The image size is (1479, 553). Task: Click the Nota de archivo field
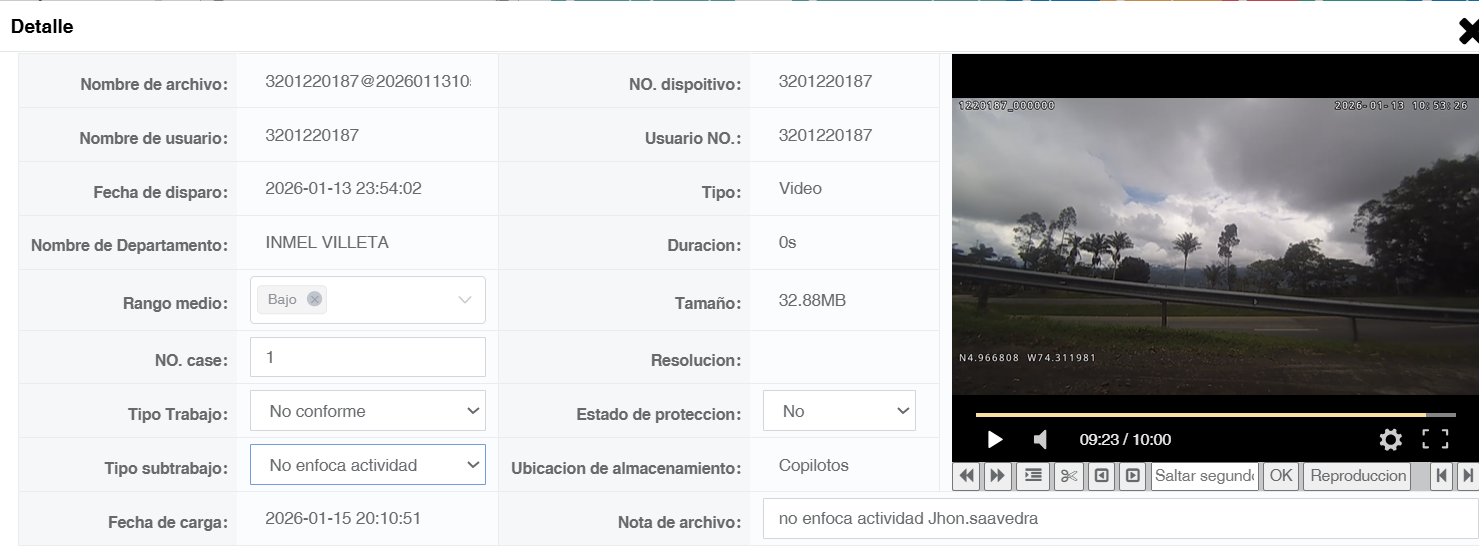[x=1120, y=519]
